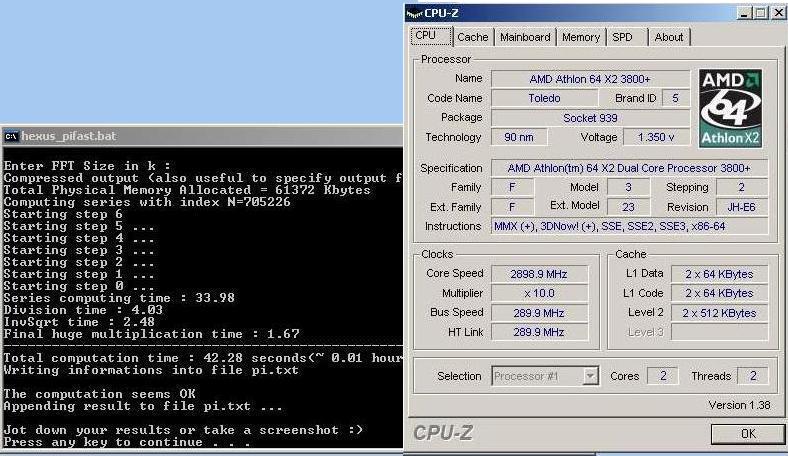
Task: Click the 90 nm technology value
Action: coord(519,137)
